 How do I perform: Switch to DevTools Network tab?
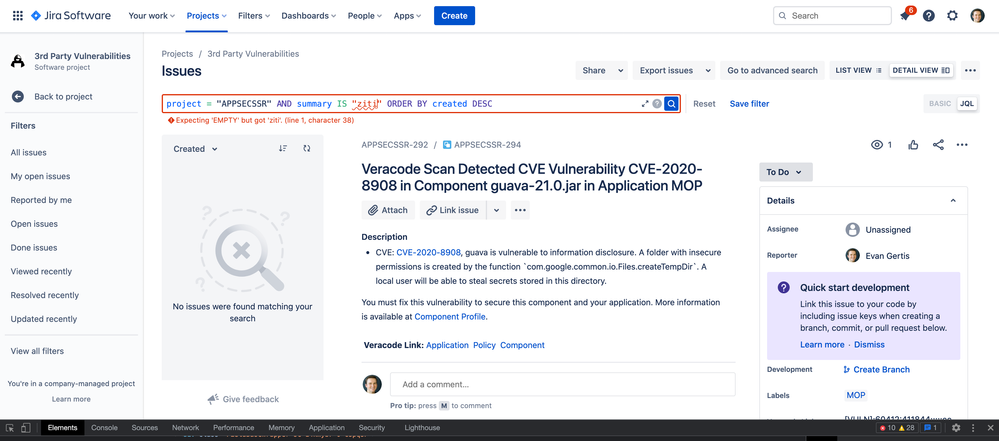(x=185, y=428)
